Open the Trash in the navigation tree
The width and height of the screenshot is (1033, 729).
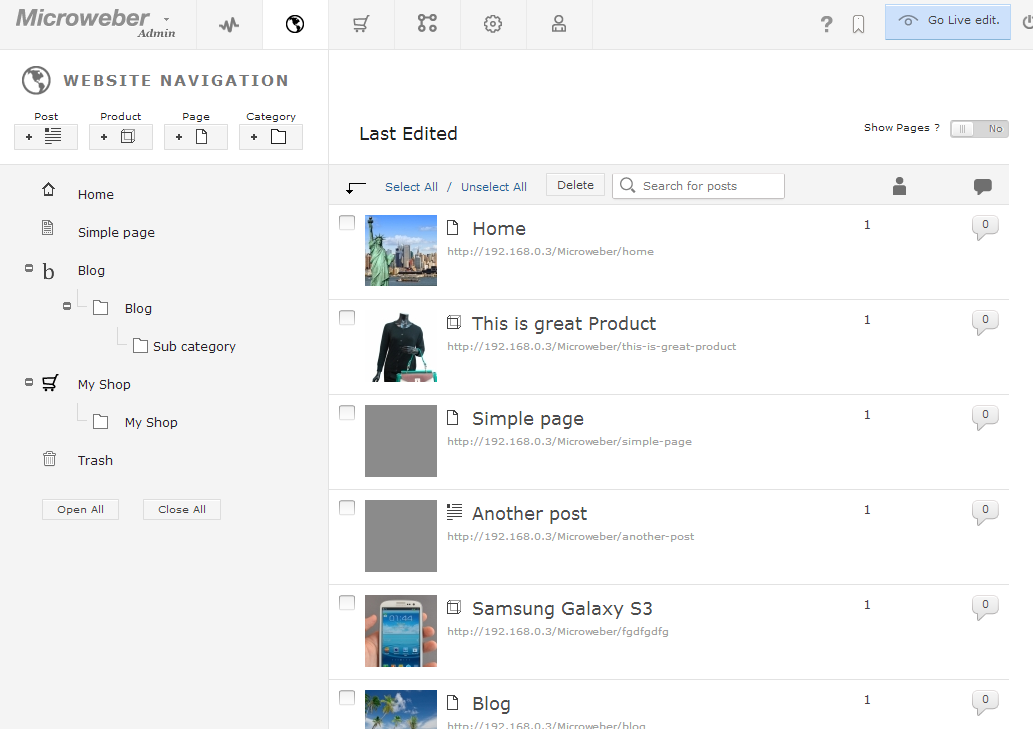tap(95, 460)
